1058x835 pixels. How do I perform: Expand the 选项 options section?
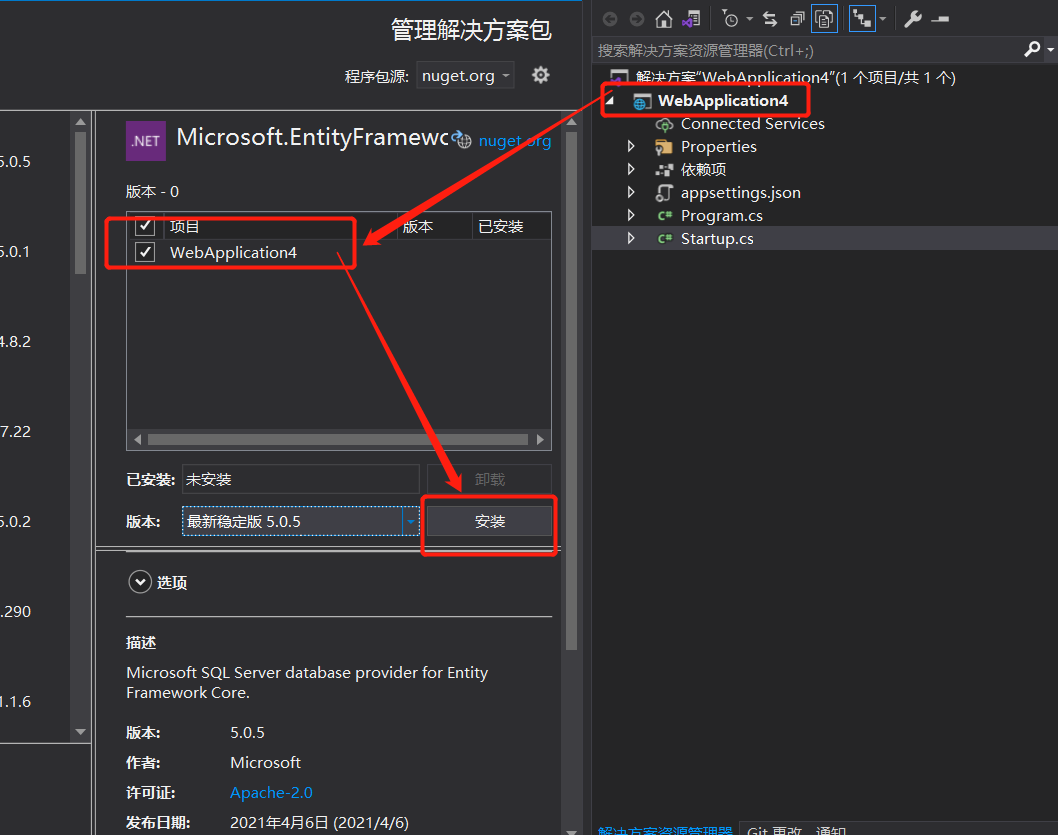click(140, 582)
